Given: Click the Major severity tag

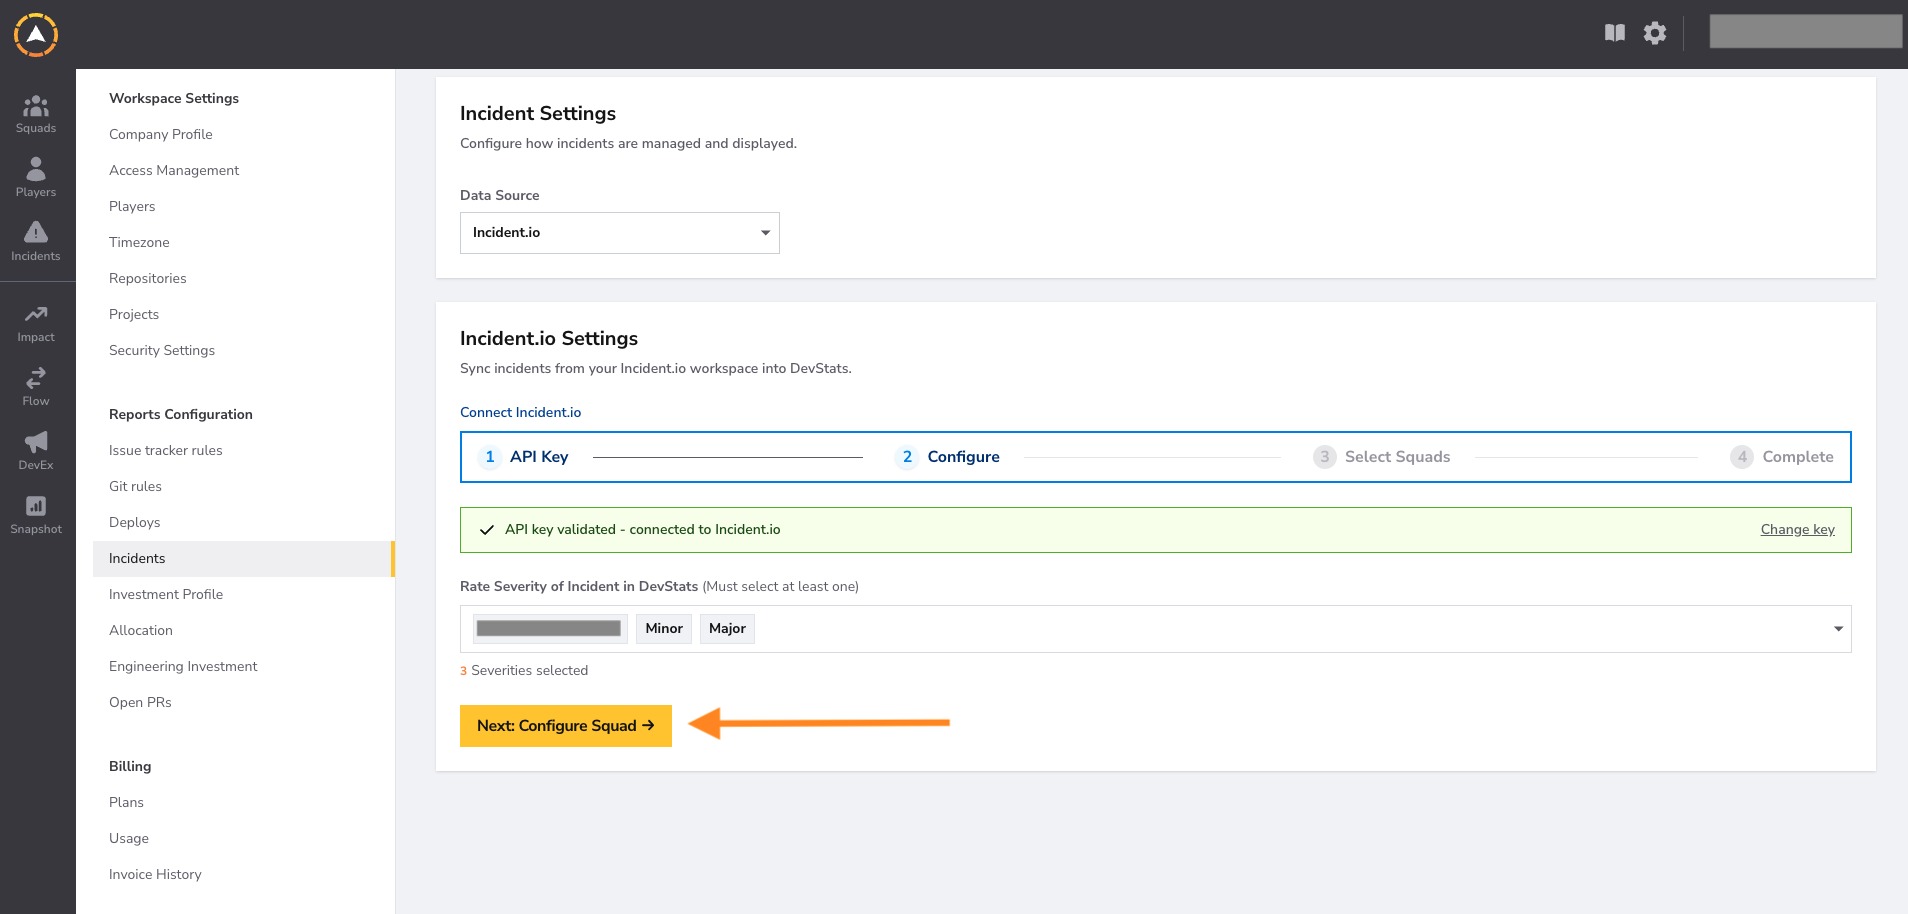Looking at the screenshot, I should click(x=727, y=629).
